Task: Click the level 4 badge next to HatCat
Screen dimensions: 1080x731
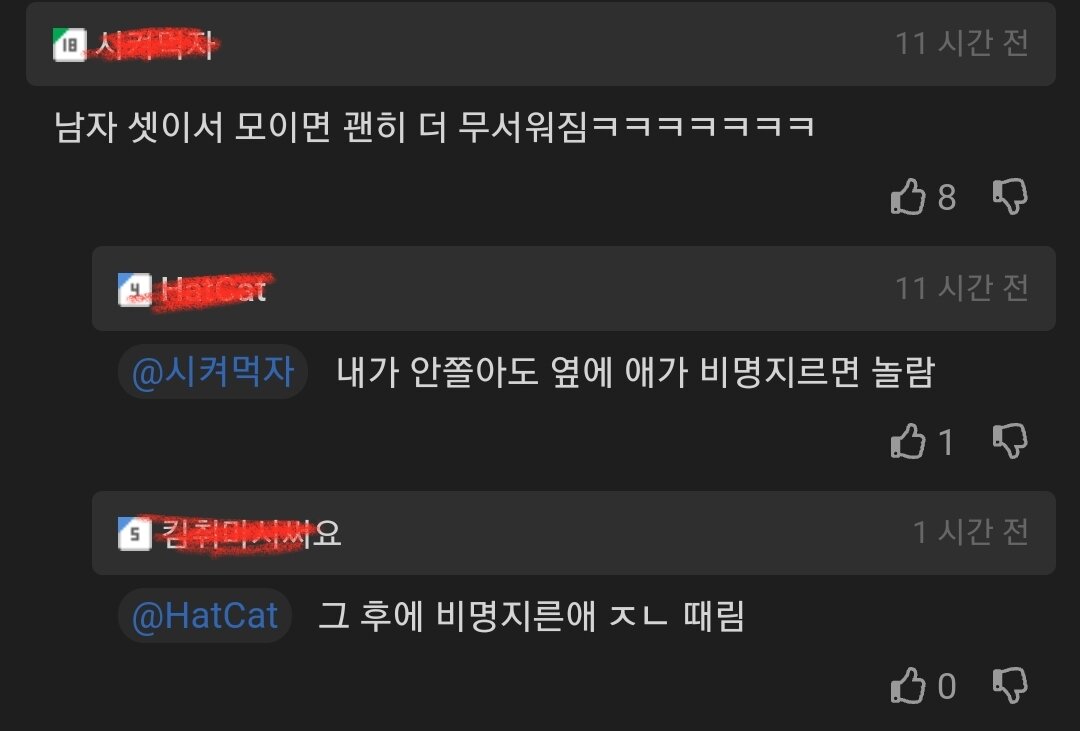Action: [x=135, y=289]
